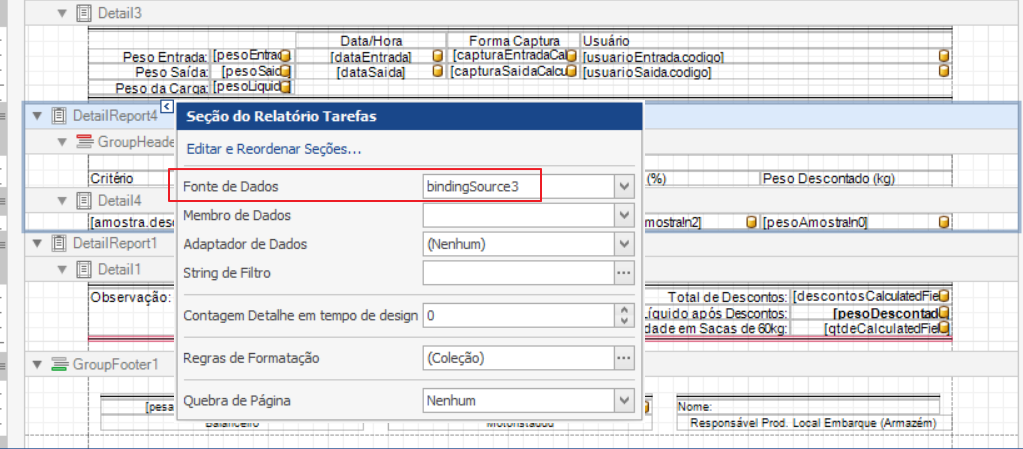The height and width of the screenshot is (449, 1023).
Task: Click the Detail4 band icon
Action: [84, 200]
